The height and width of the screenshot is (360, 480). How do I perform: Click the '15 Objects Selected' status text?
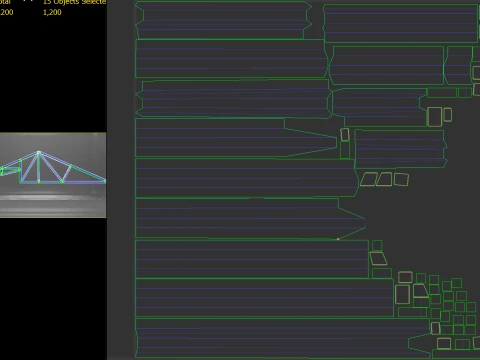click(75, 2)
